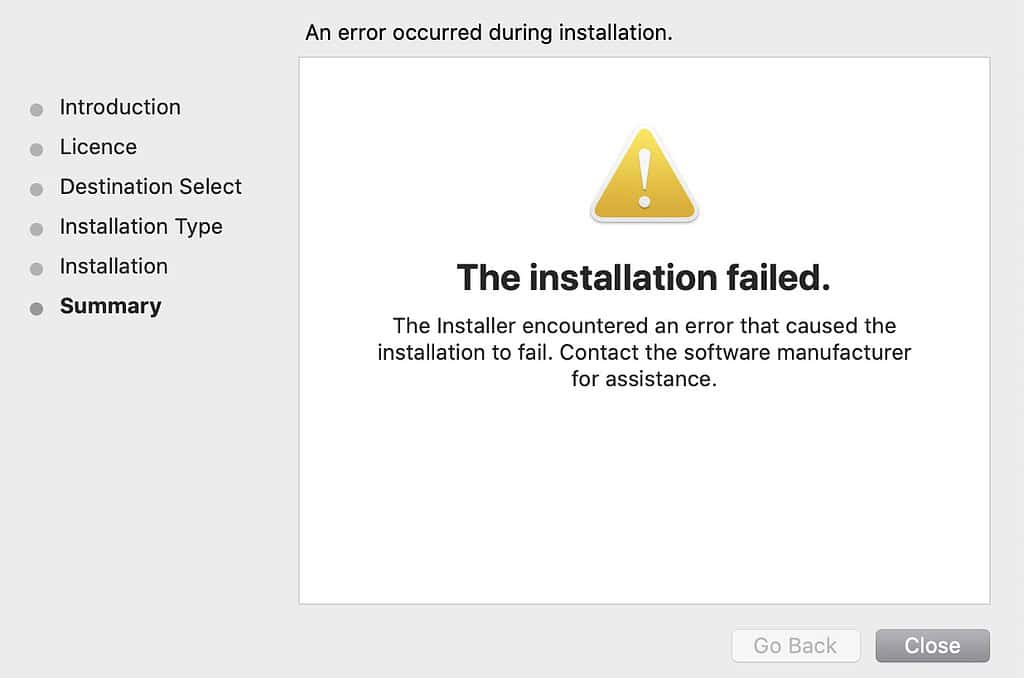
Task: Select the Introduction step label
Action: (x=120, y=107)
